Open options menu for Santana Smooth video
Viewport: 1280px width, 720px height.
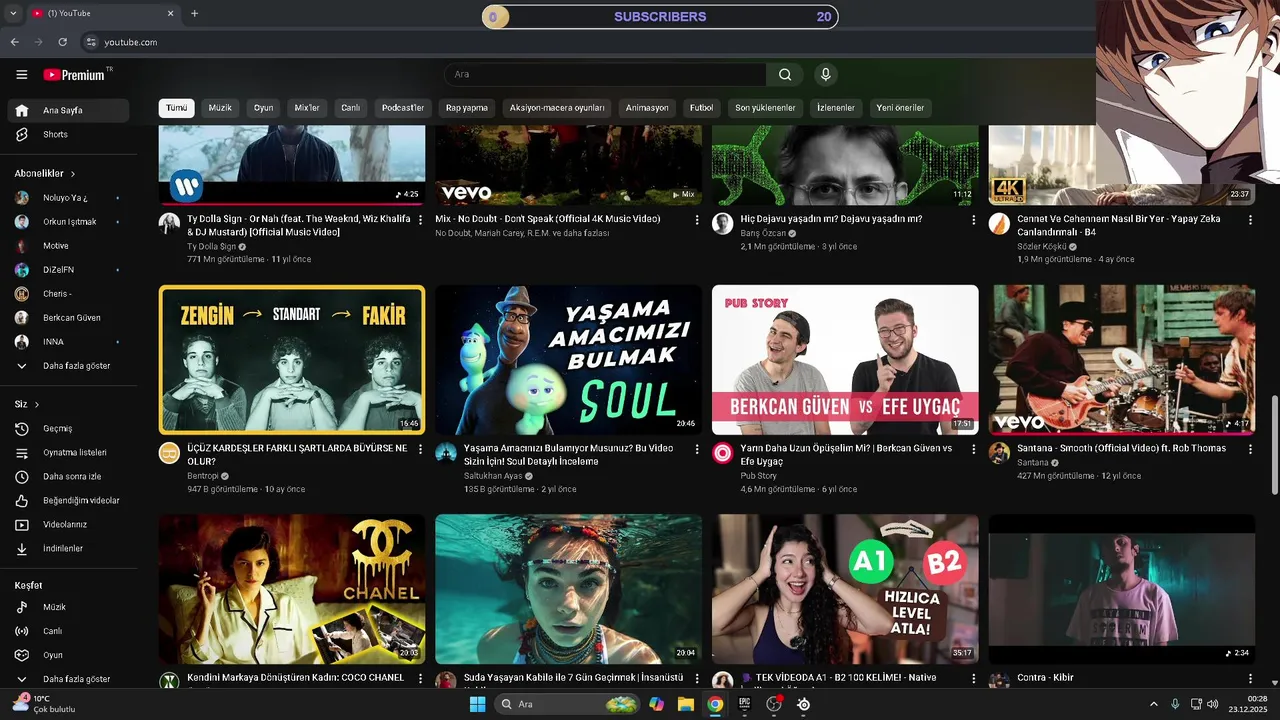click(1250, 449)
